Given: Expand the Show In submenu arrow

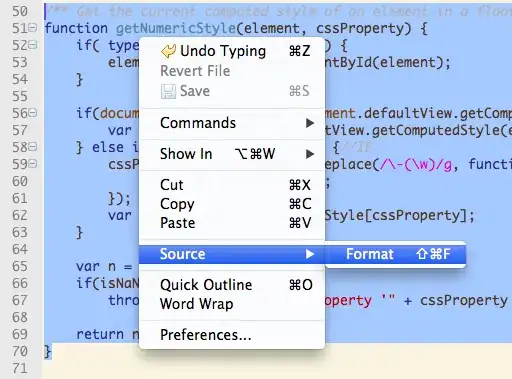Looking at the screenshot, I should point(310,154).
